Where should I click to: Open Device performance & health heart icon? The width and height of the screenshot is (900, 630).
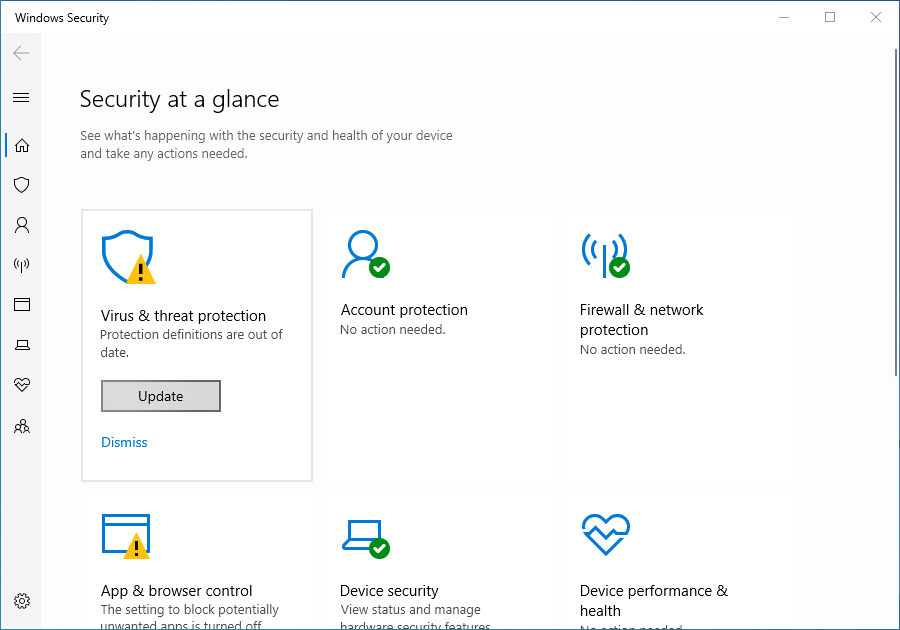(22, 385)
